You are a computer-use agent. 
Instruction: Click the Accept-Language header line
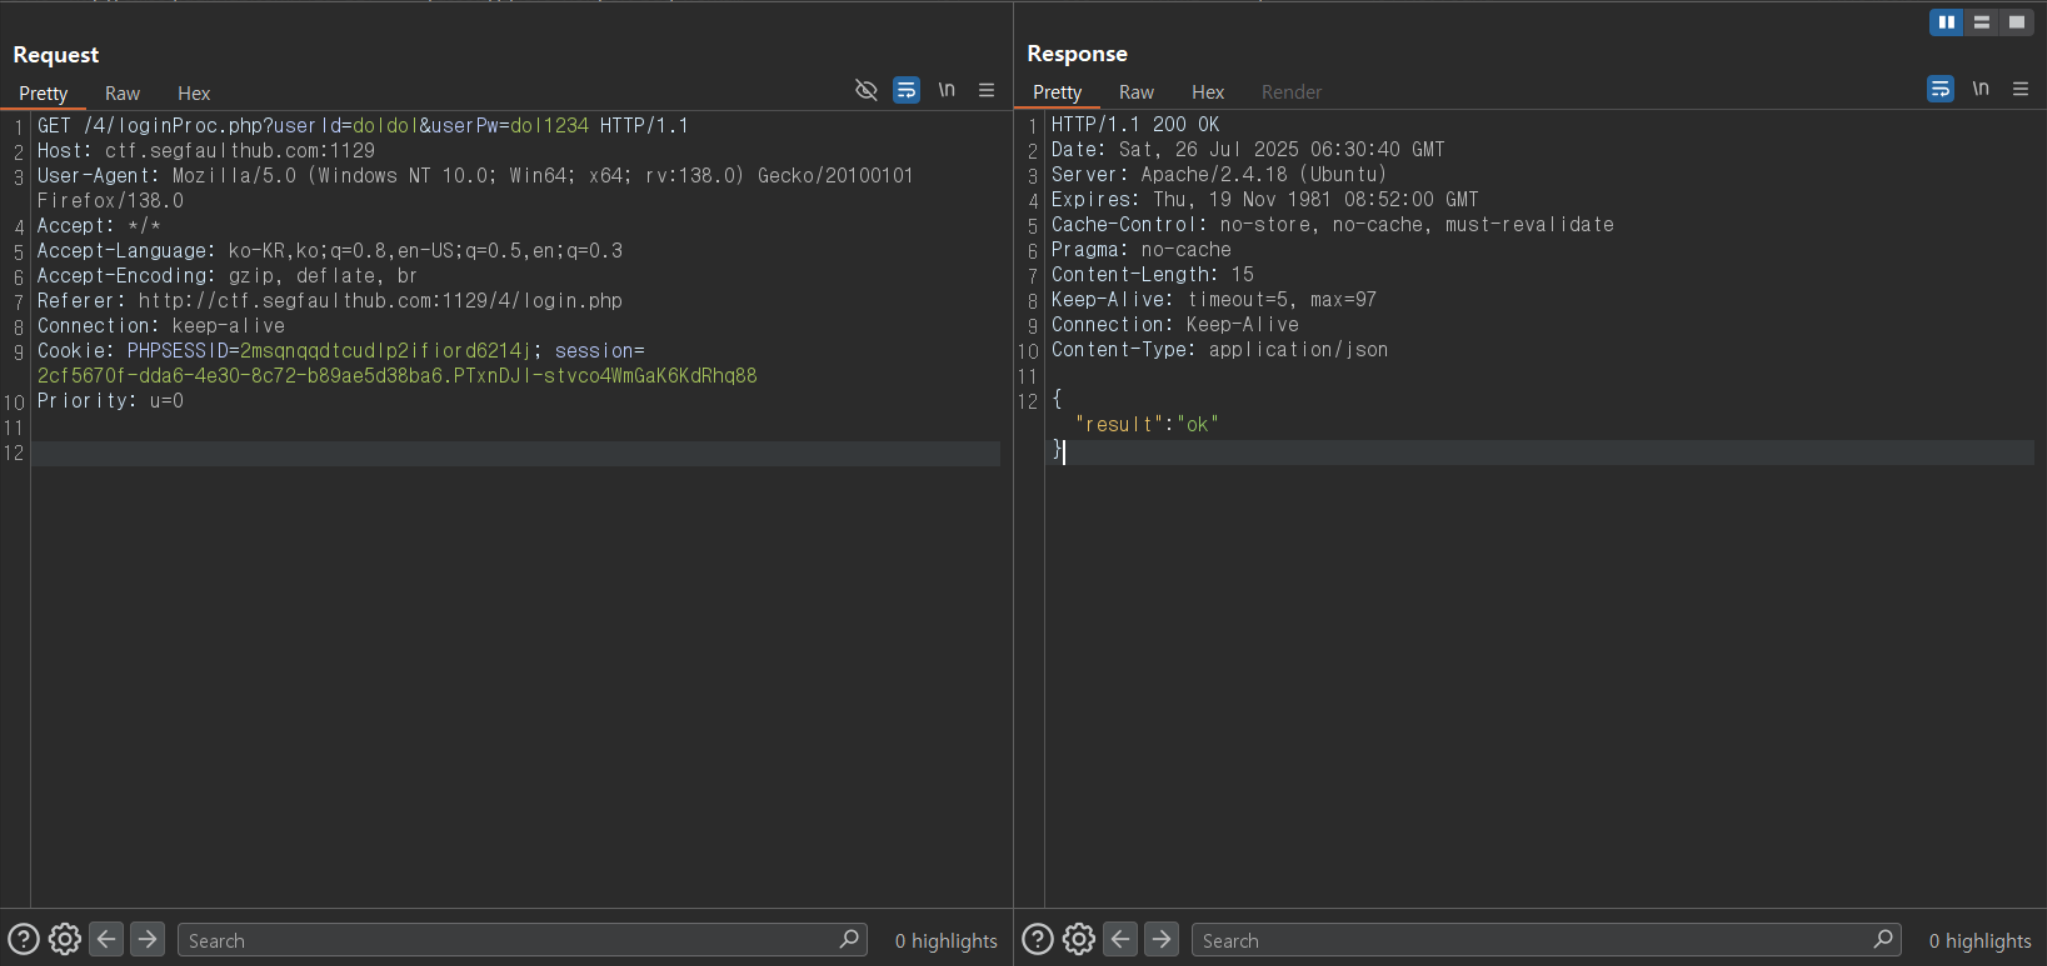tap(330, 251)
